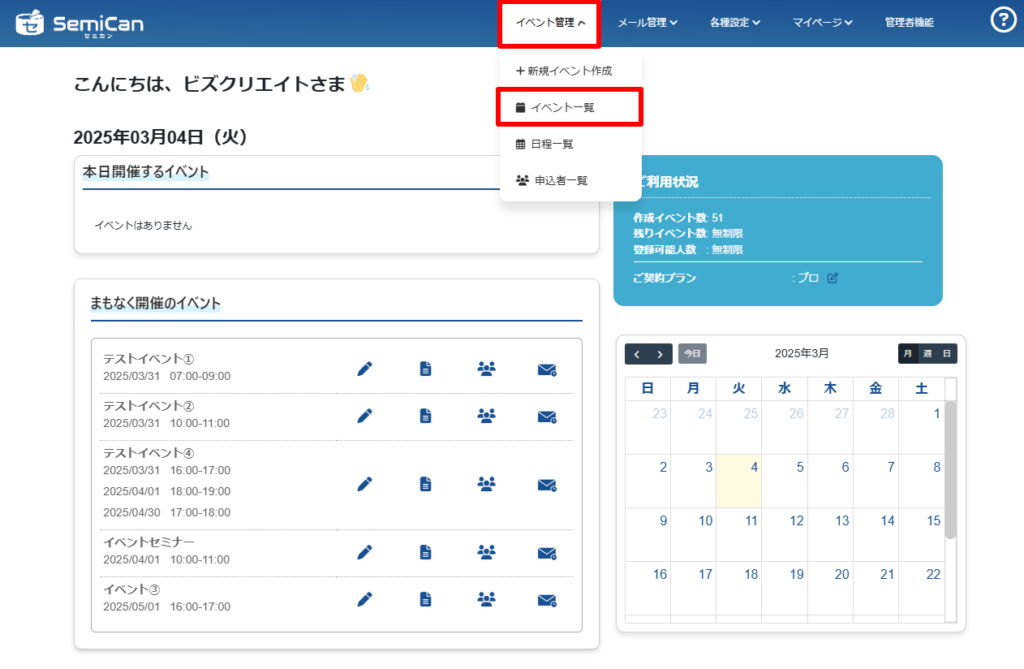The height and width of the screenshot is (669, 1024).
Task: Expand the メール管理 dropdown menu
Action: coord(647,22)
